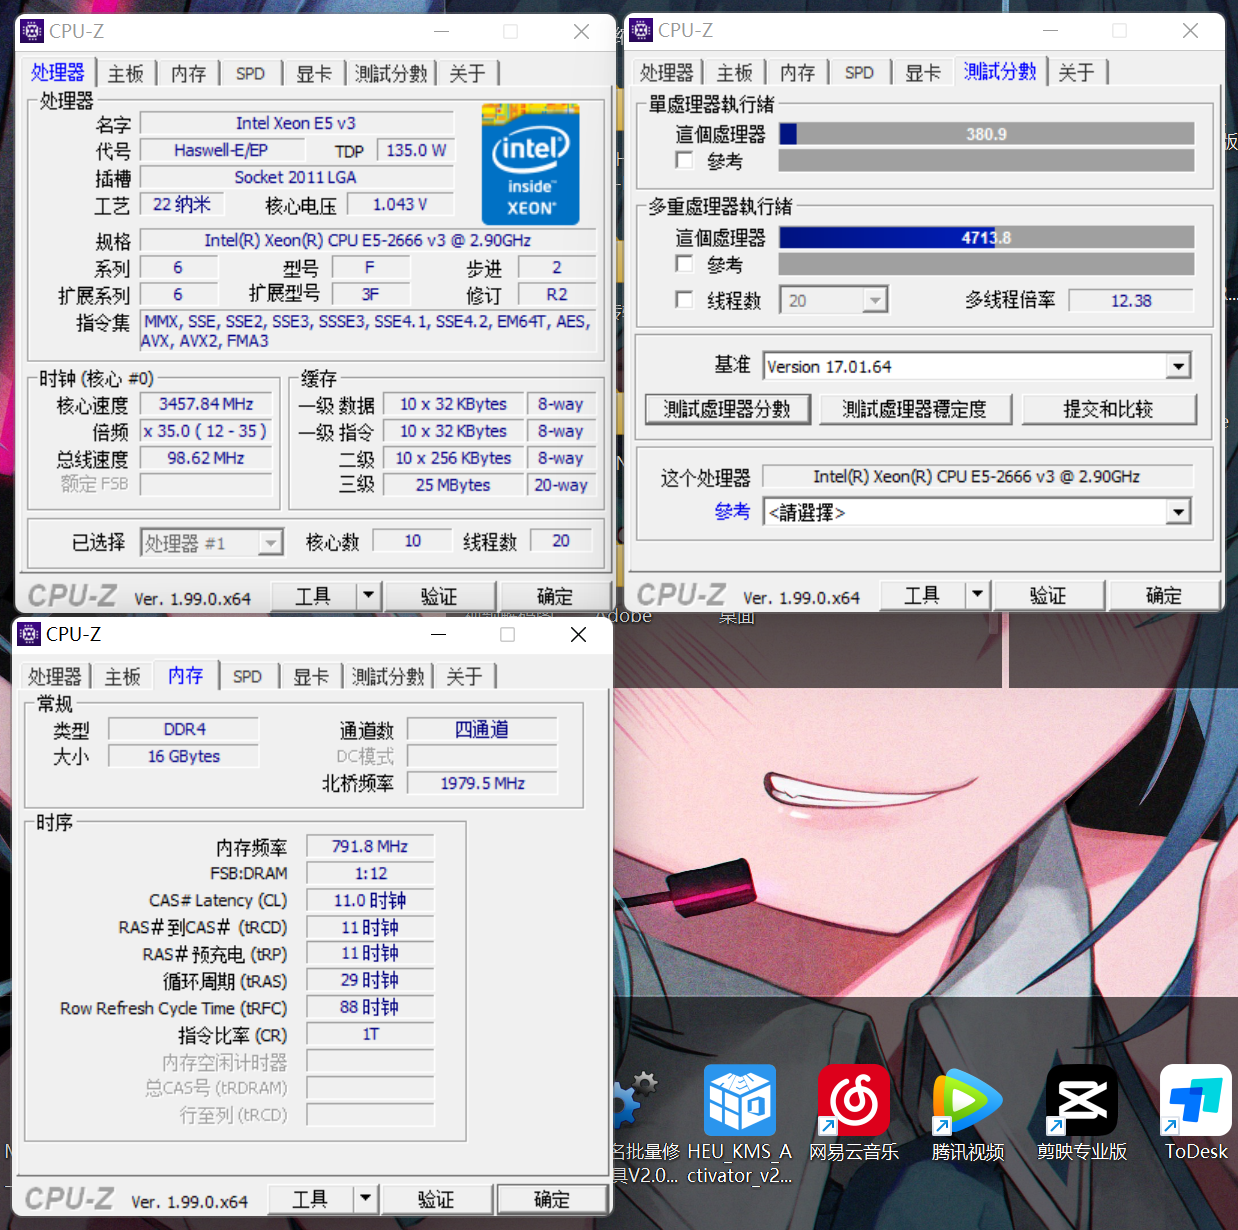The height and width of the screenshot is (1230, 1238).
Task: Click the 測試處理器穩定度 button
Action: 915,409
